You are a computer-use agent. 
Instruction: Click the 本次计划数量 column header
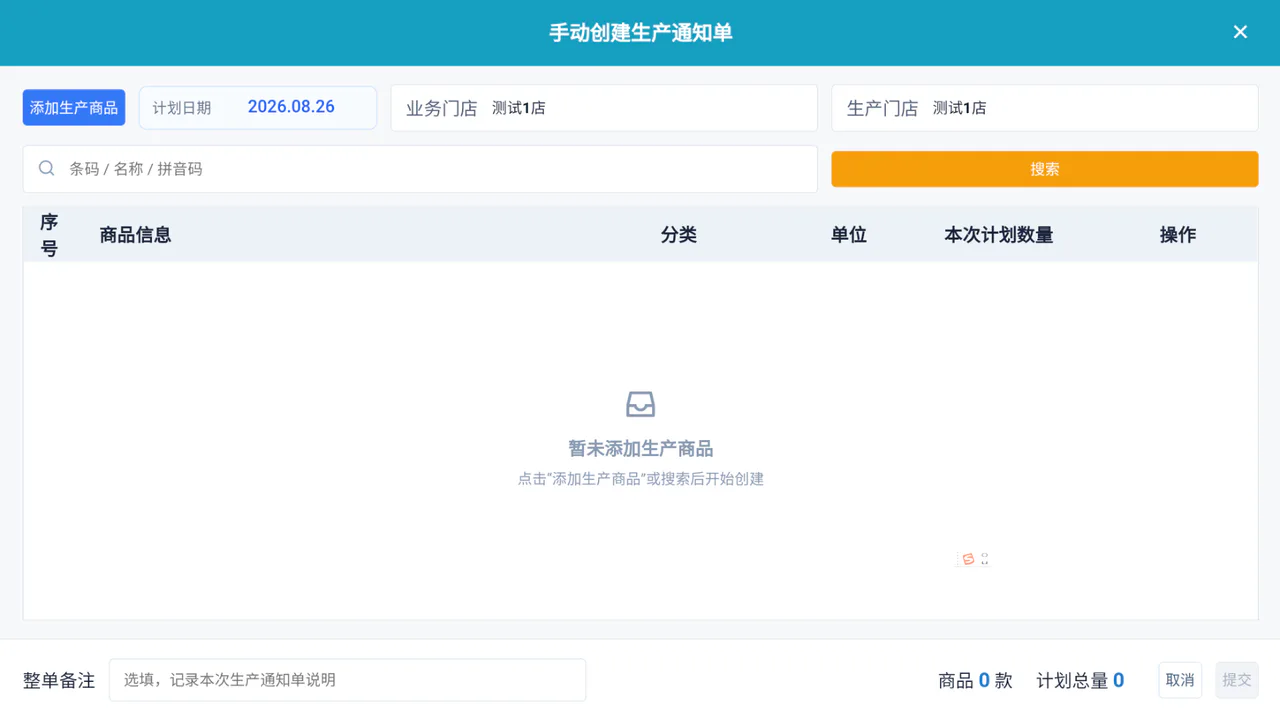point(999,235)
